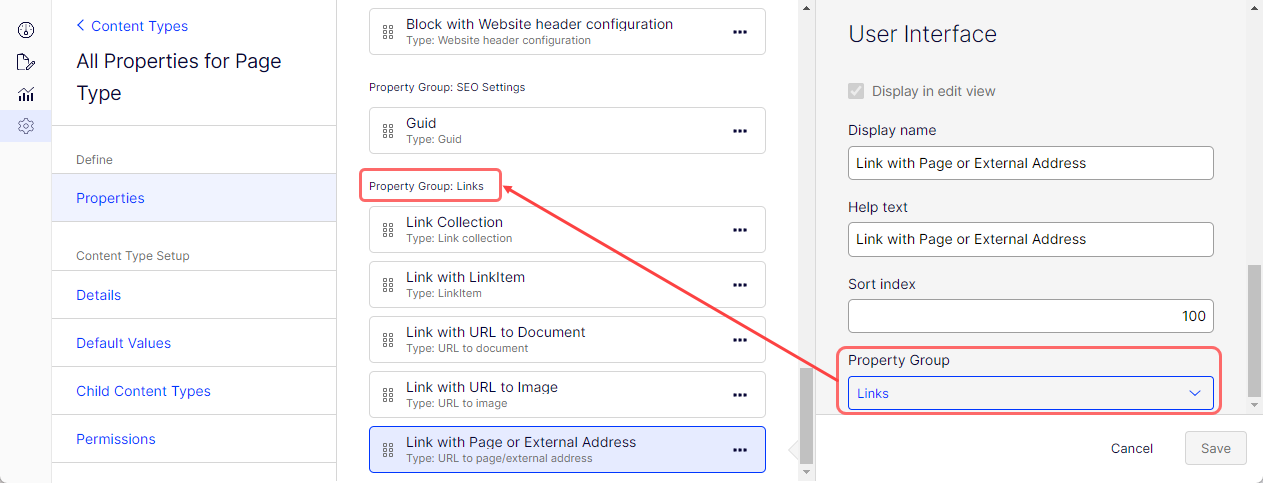Open Permissions section
The width and height of the screenshot is (1263, 483).
coord(194,439)
